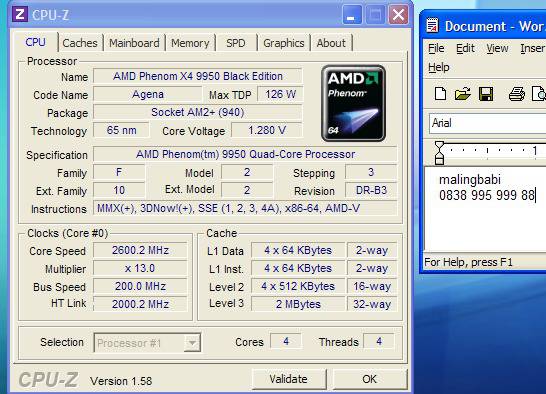
Task: Click the Validate button
Action: pyautogui.click(x=289, y=379)
